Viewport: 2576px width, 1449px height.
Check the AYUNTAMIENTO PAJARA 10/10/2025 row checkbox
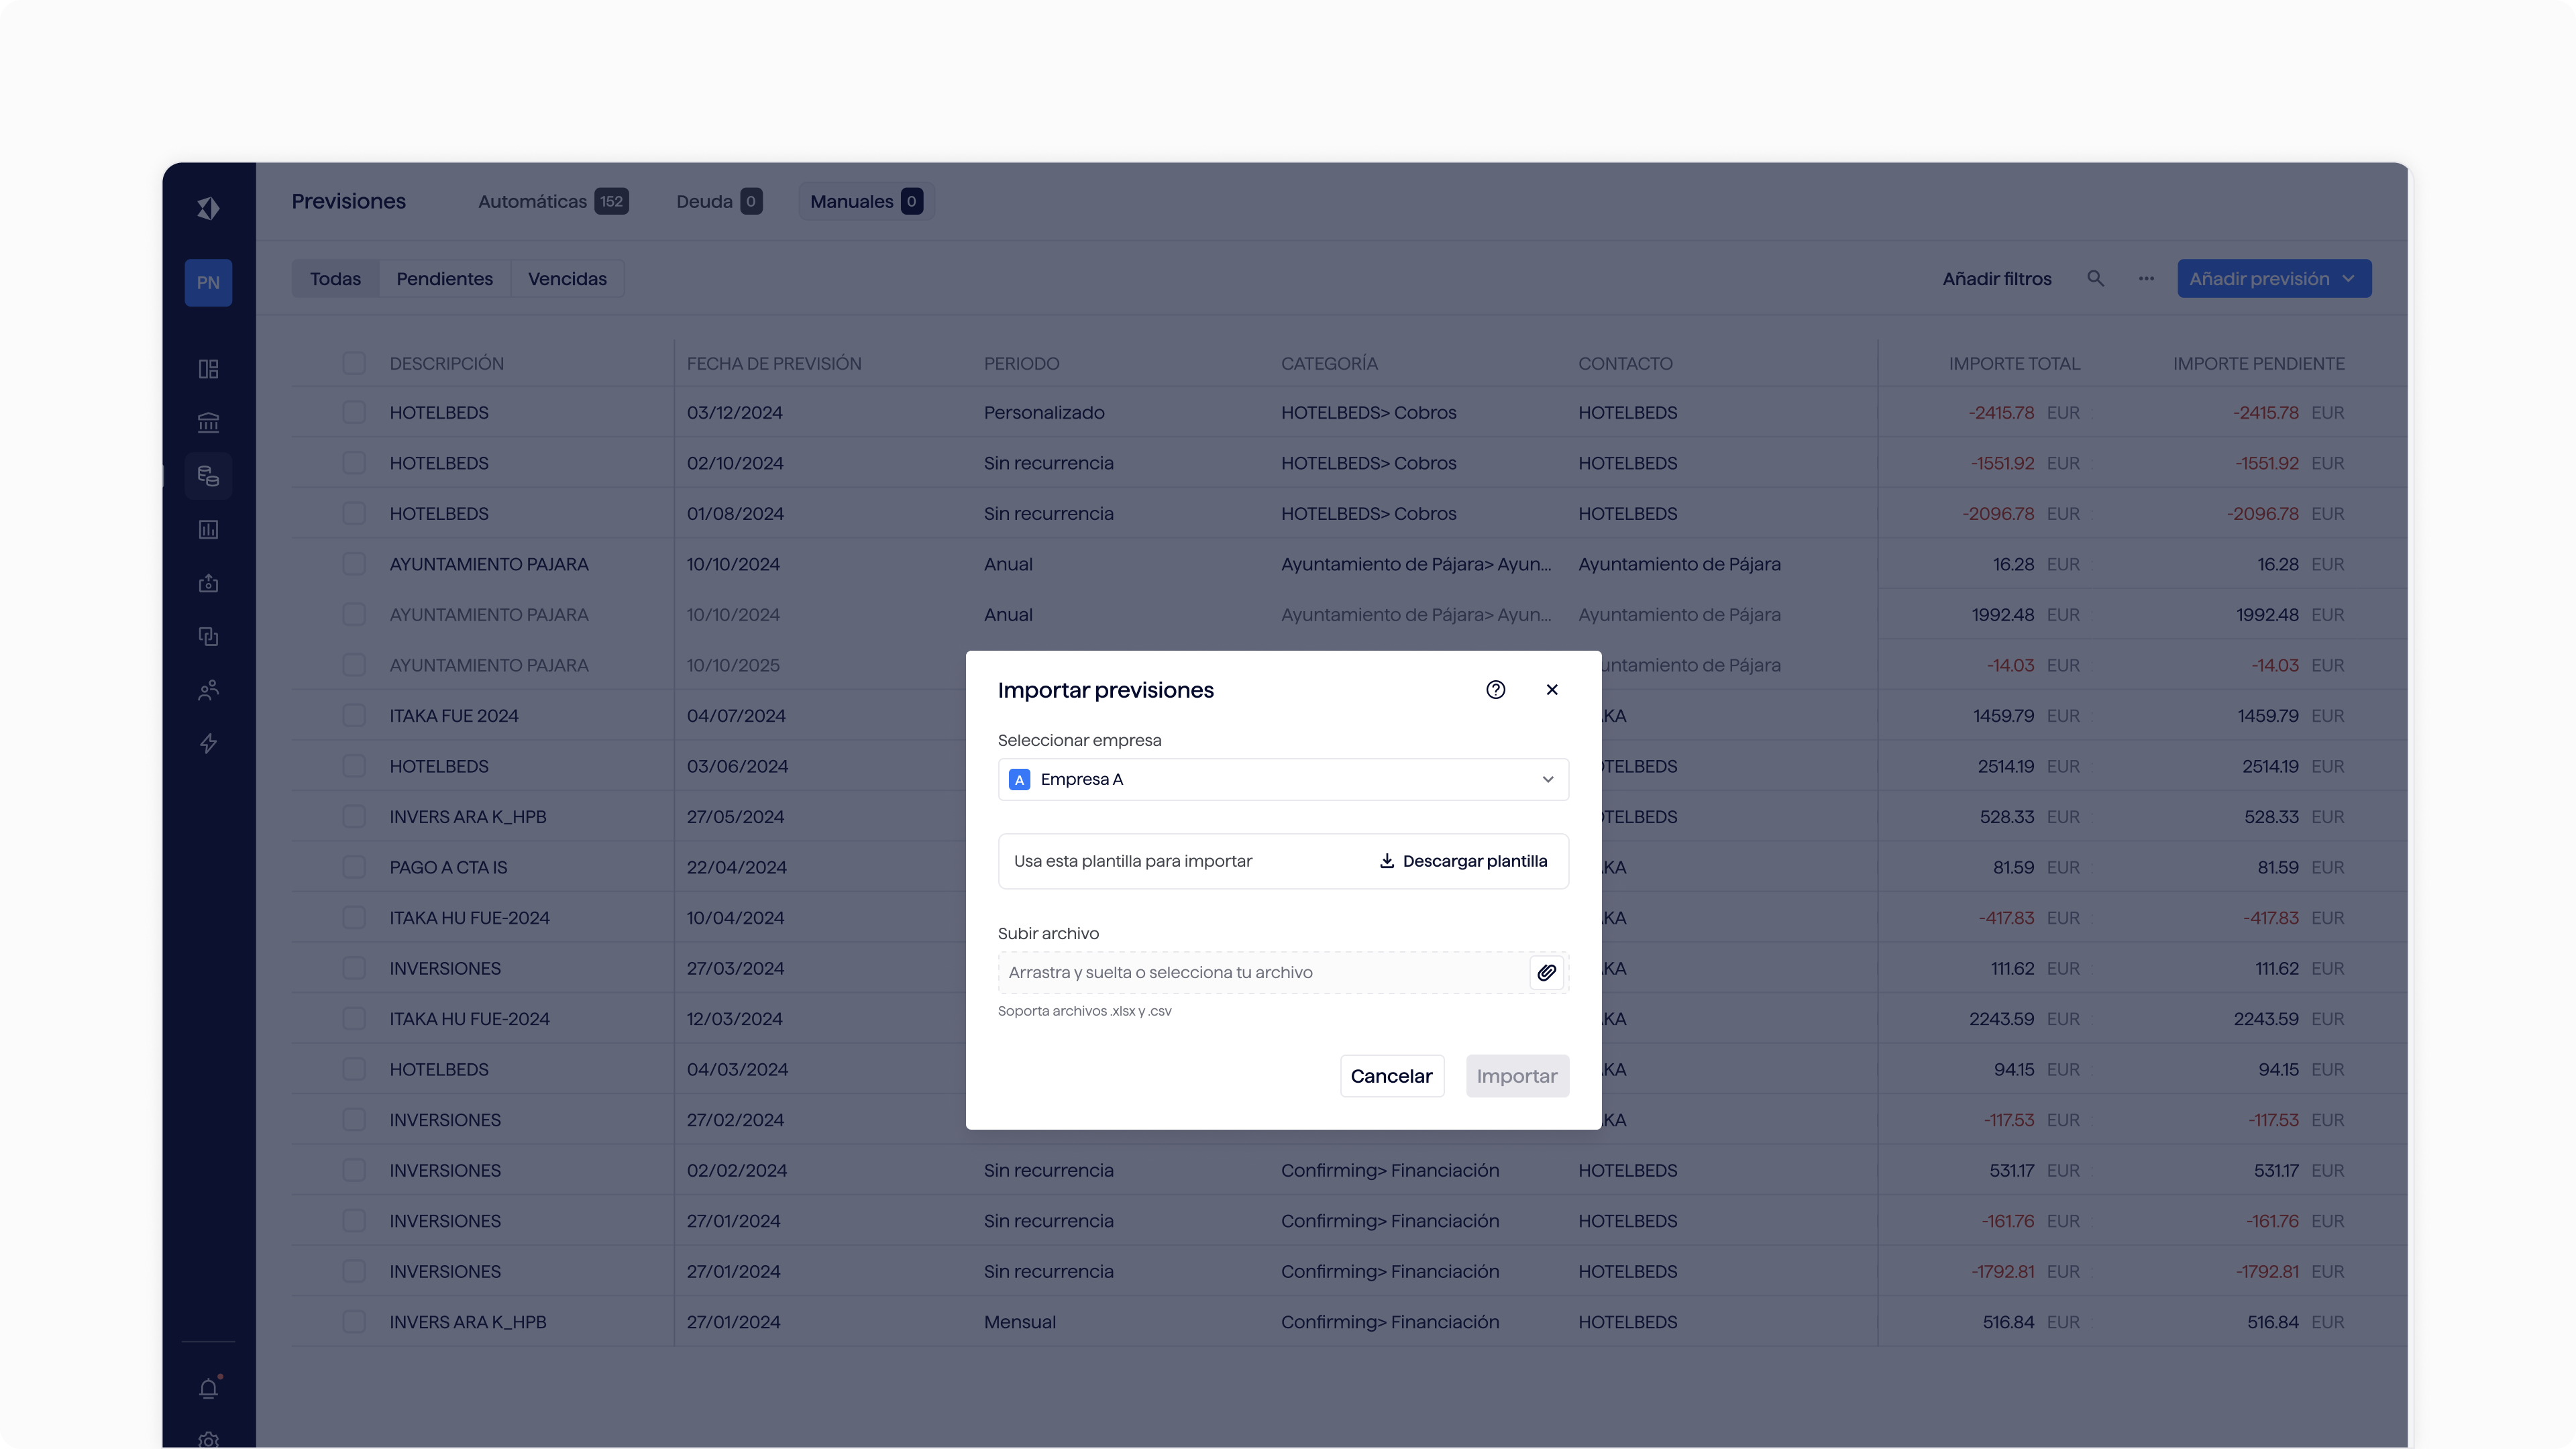354,665
